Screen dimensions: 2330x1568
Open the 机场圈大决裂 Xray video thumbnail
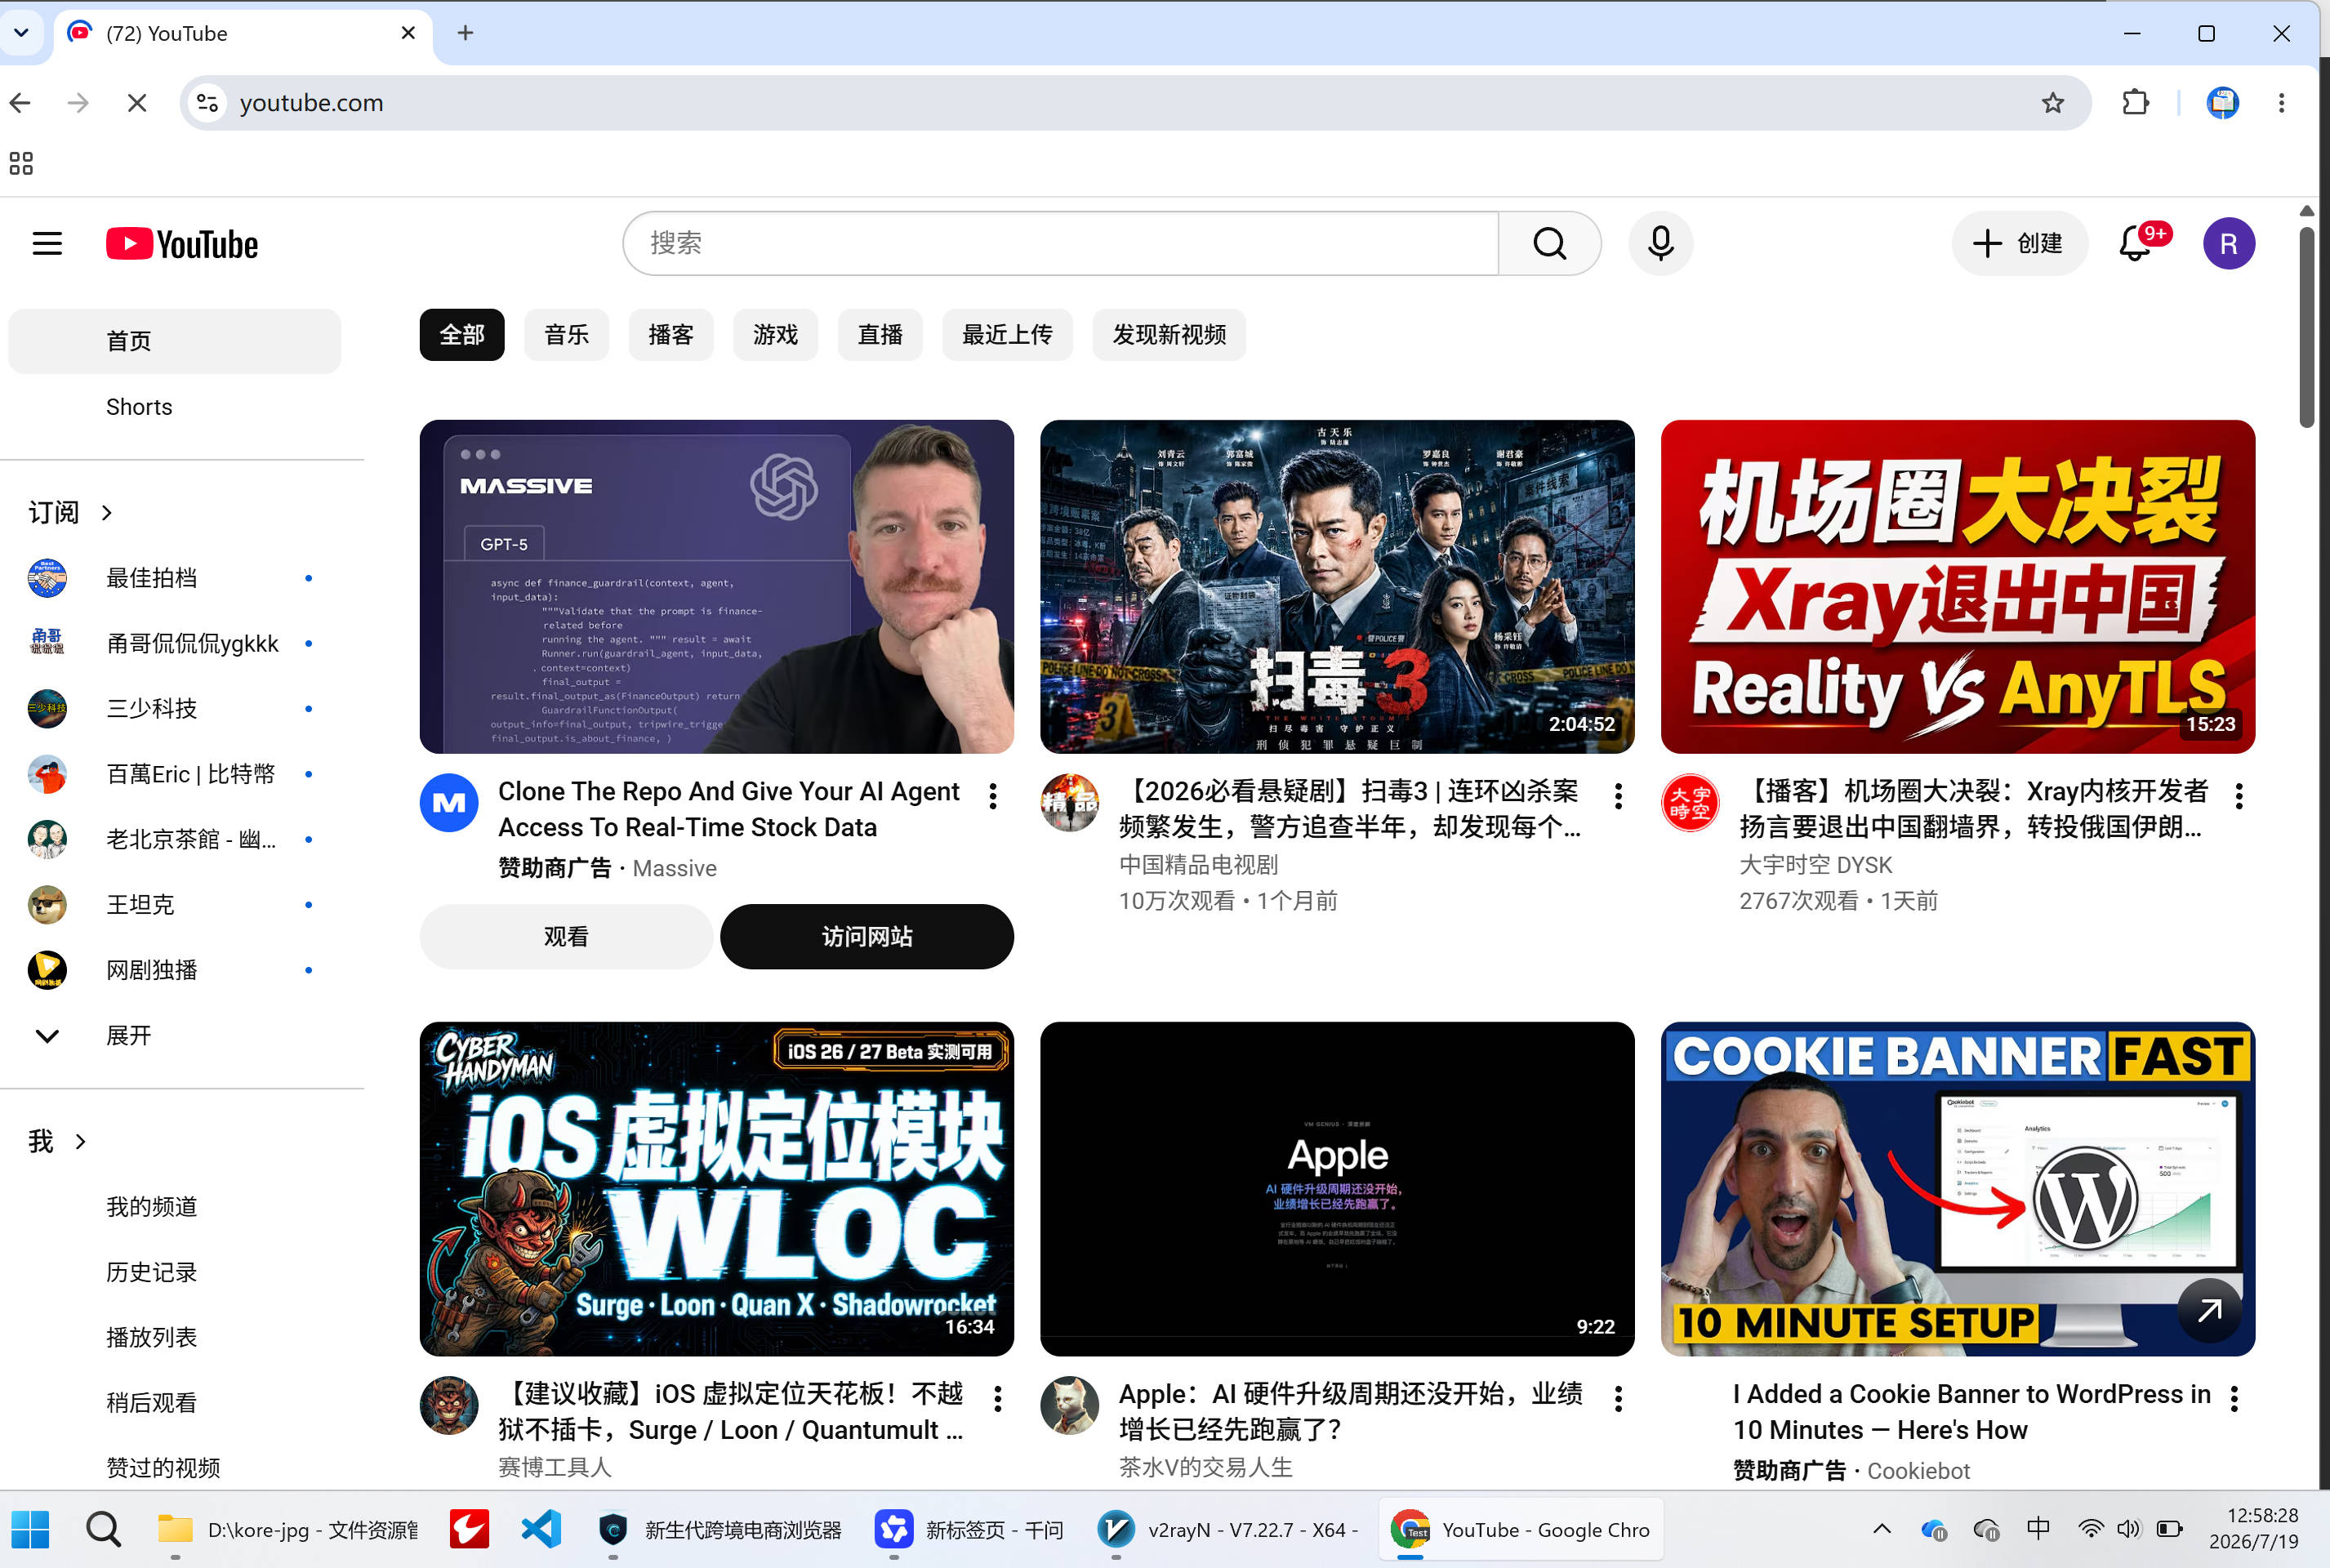pos(1957,587)
